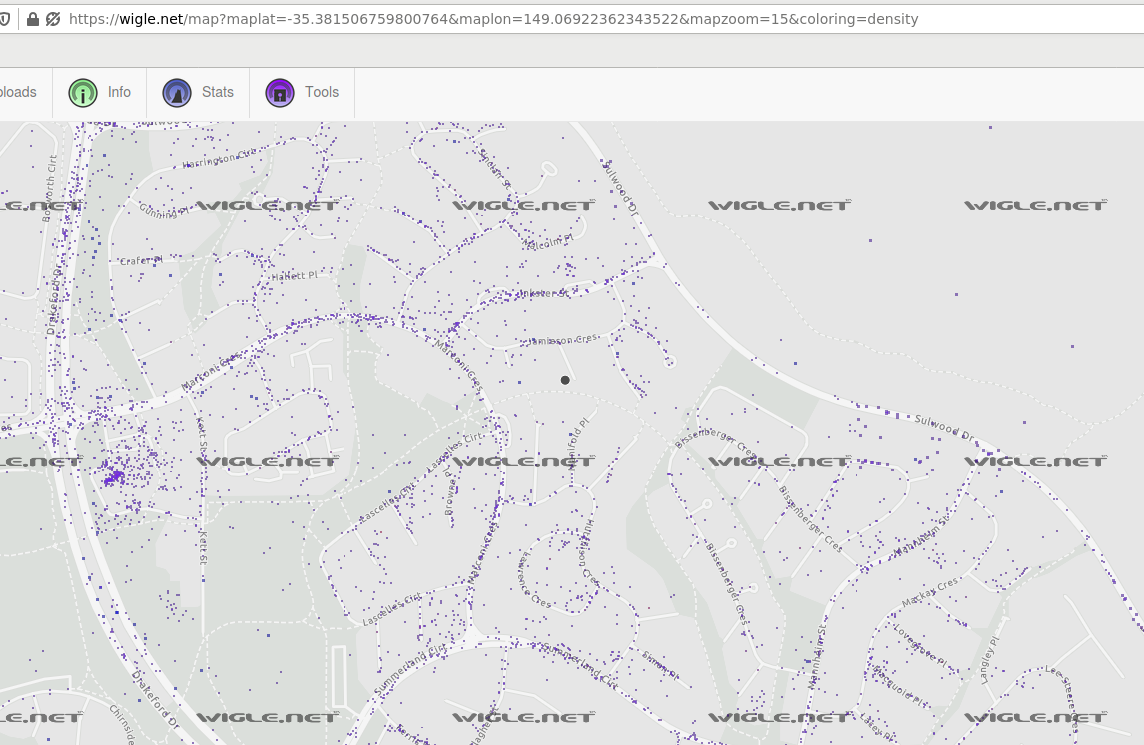This screenshot has height=745, width=1144.
Task: Click the green Info antenna icon
Action: pyautogui.click(x=83, y=93)
